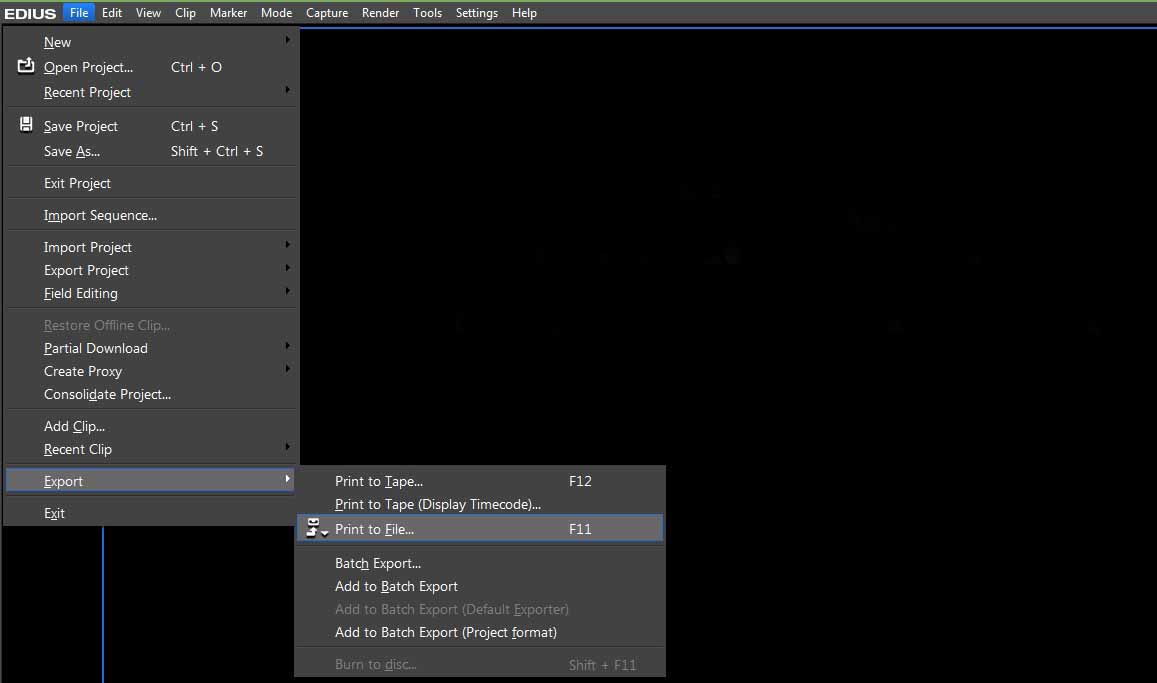Click Consolidate Project menu item
This screenshot has width=1157, height=683.
[107, 394]
